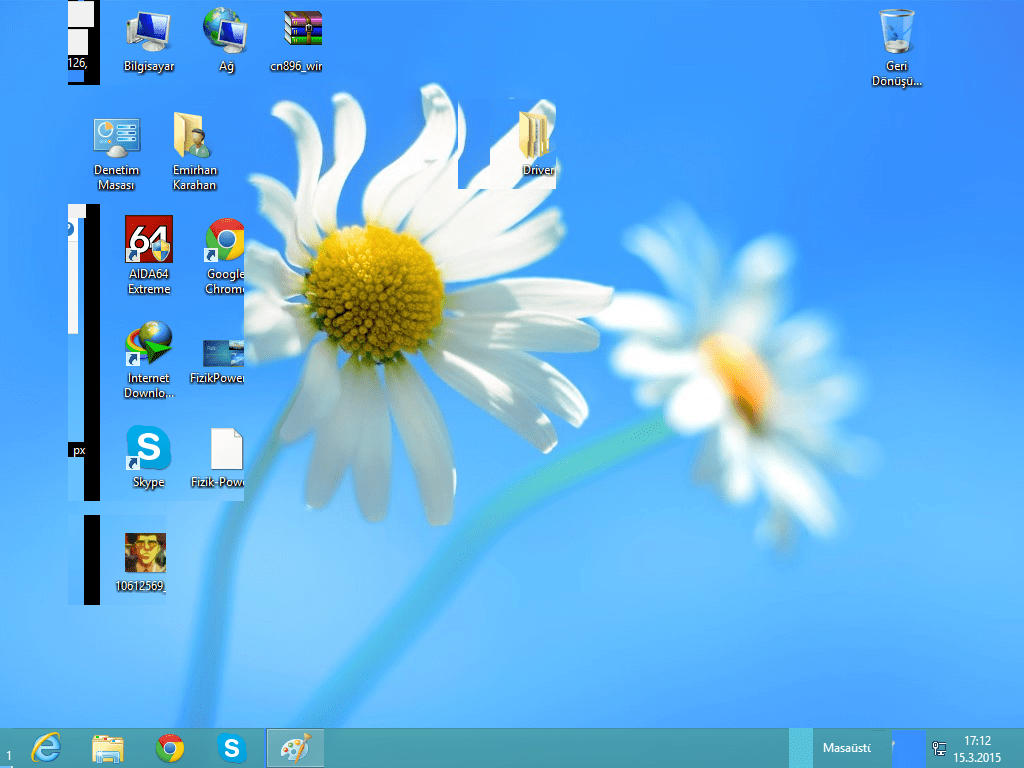
Task: Open the Geri Dönüşüm recycle bin
Action: pos(897,48)
